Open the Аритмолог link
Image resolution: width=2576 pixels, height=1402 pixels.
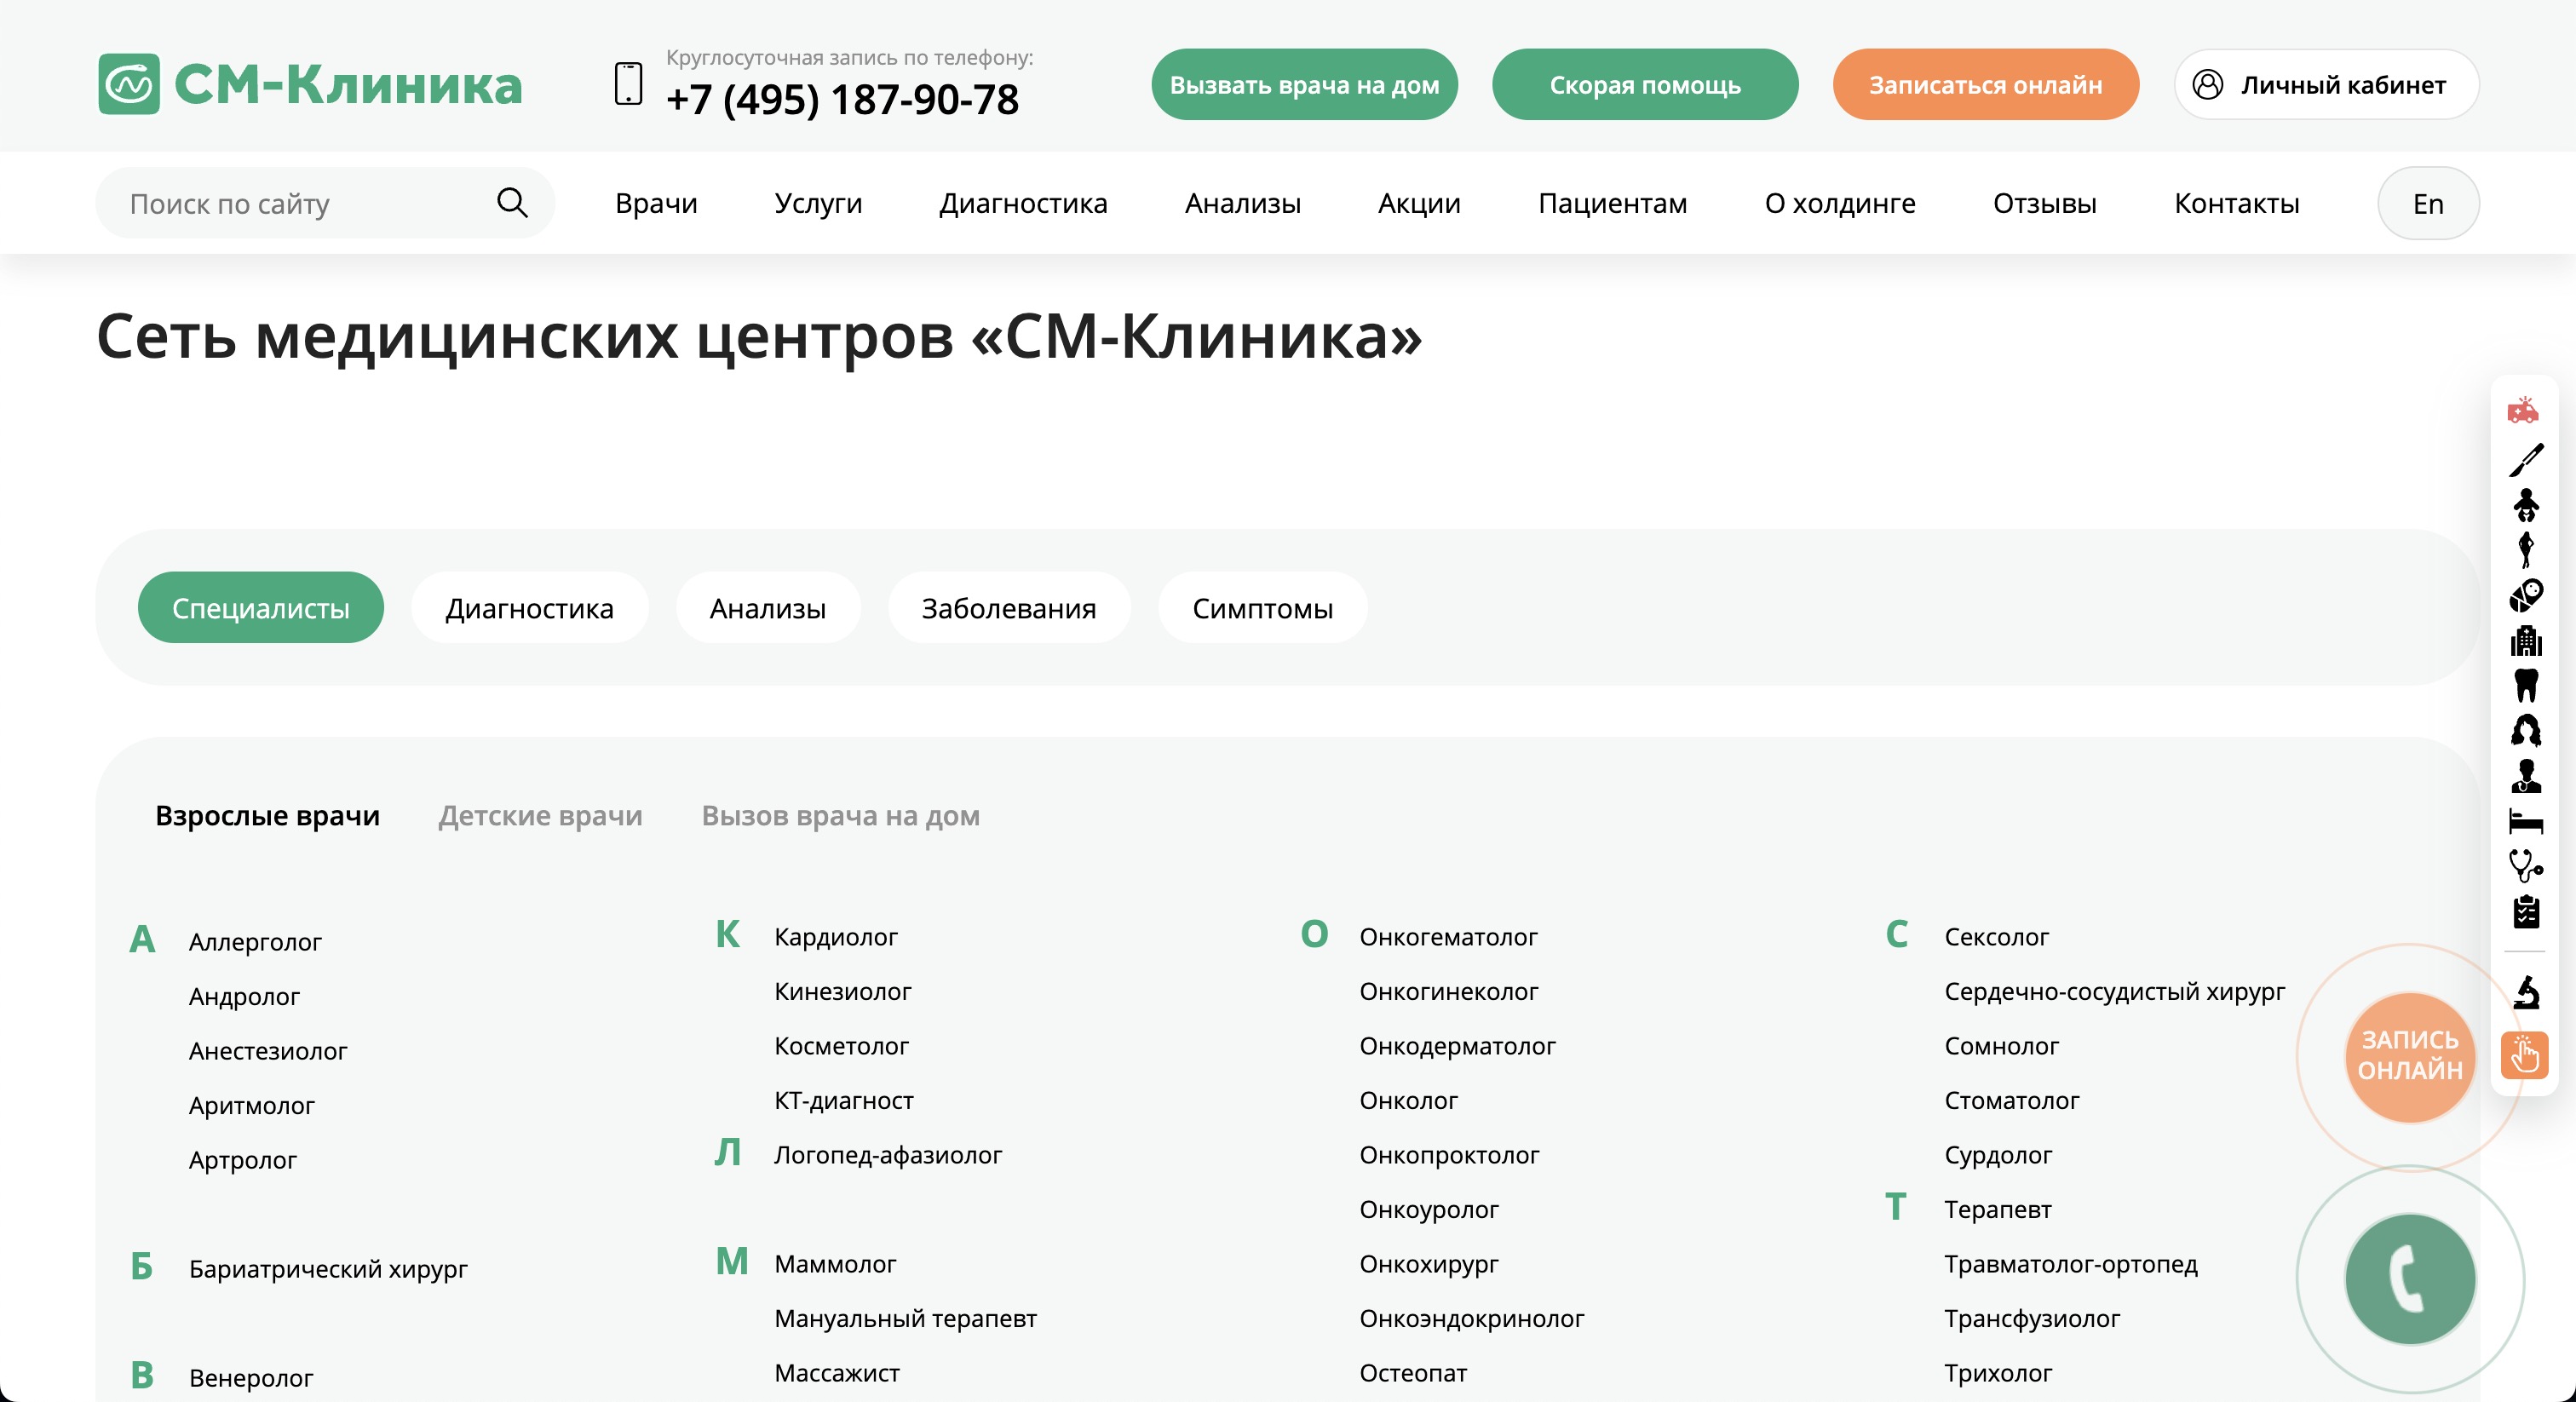pos(252,1106)
